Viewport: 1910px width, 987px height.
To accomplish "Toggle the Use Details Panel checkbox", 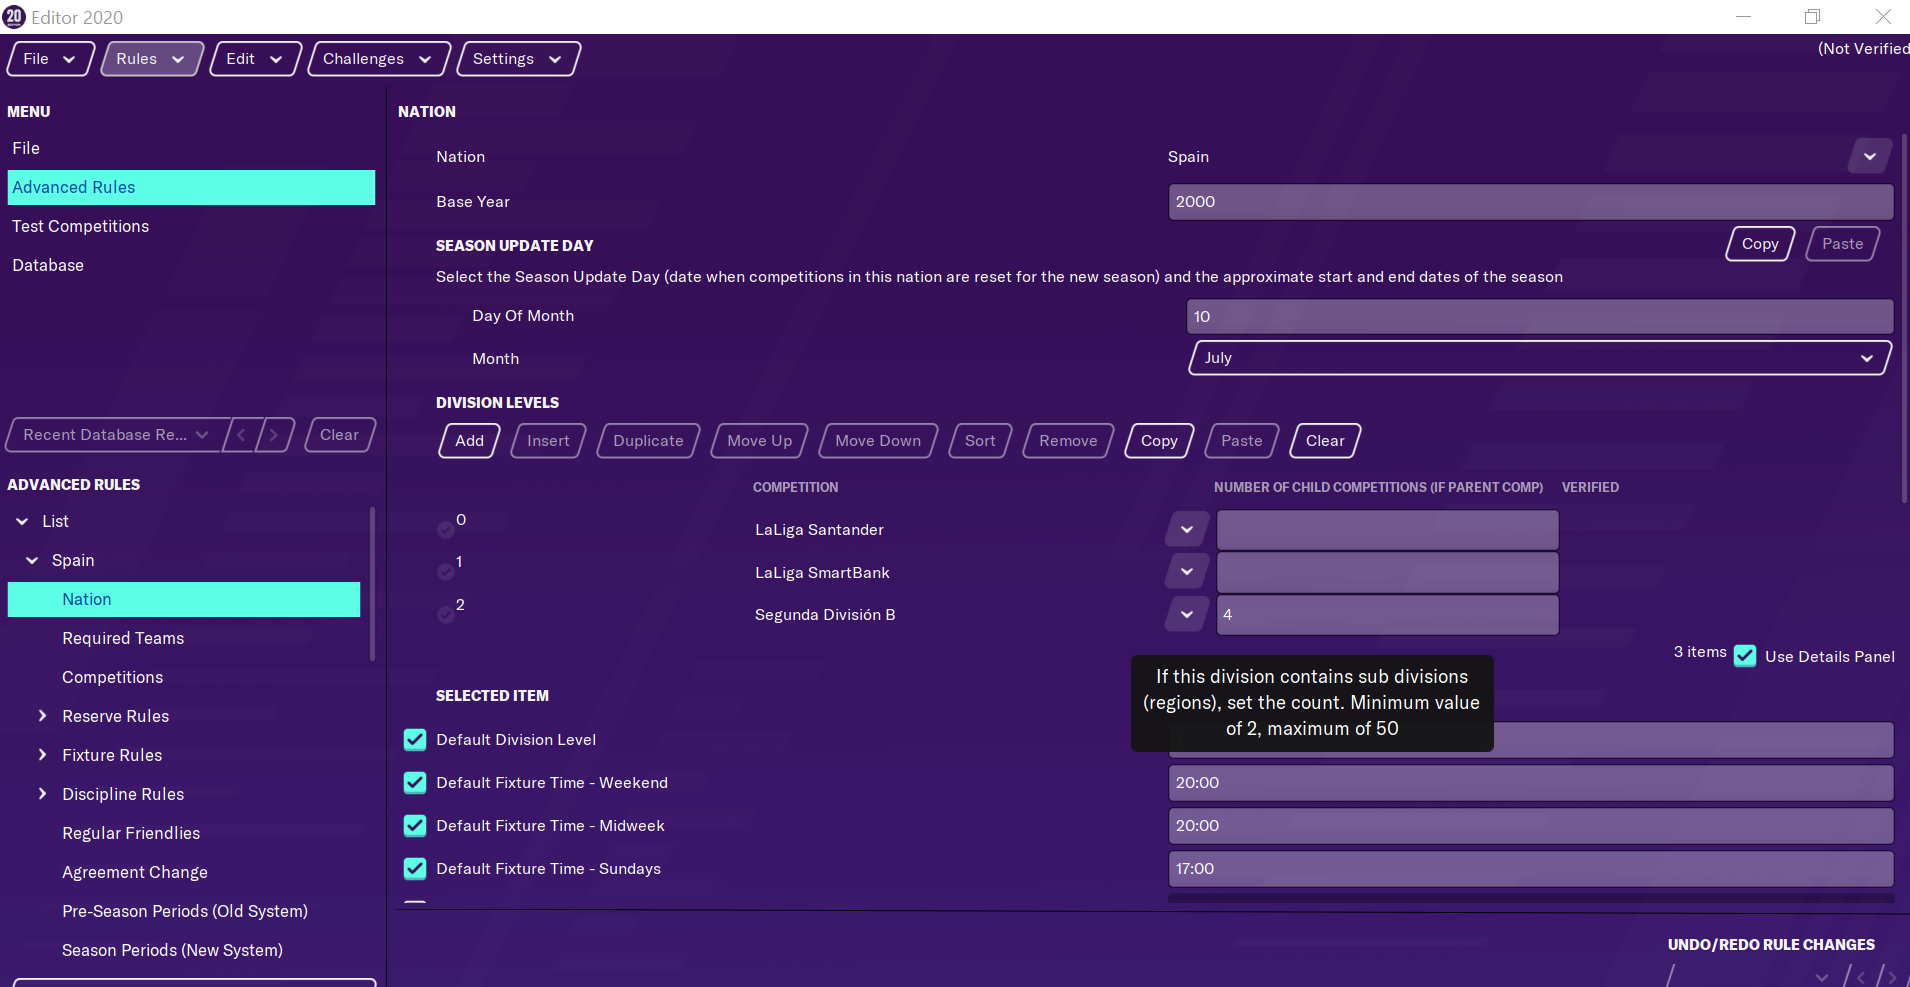I will pyautogui.click(x=1745, y=656).
